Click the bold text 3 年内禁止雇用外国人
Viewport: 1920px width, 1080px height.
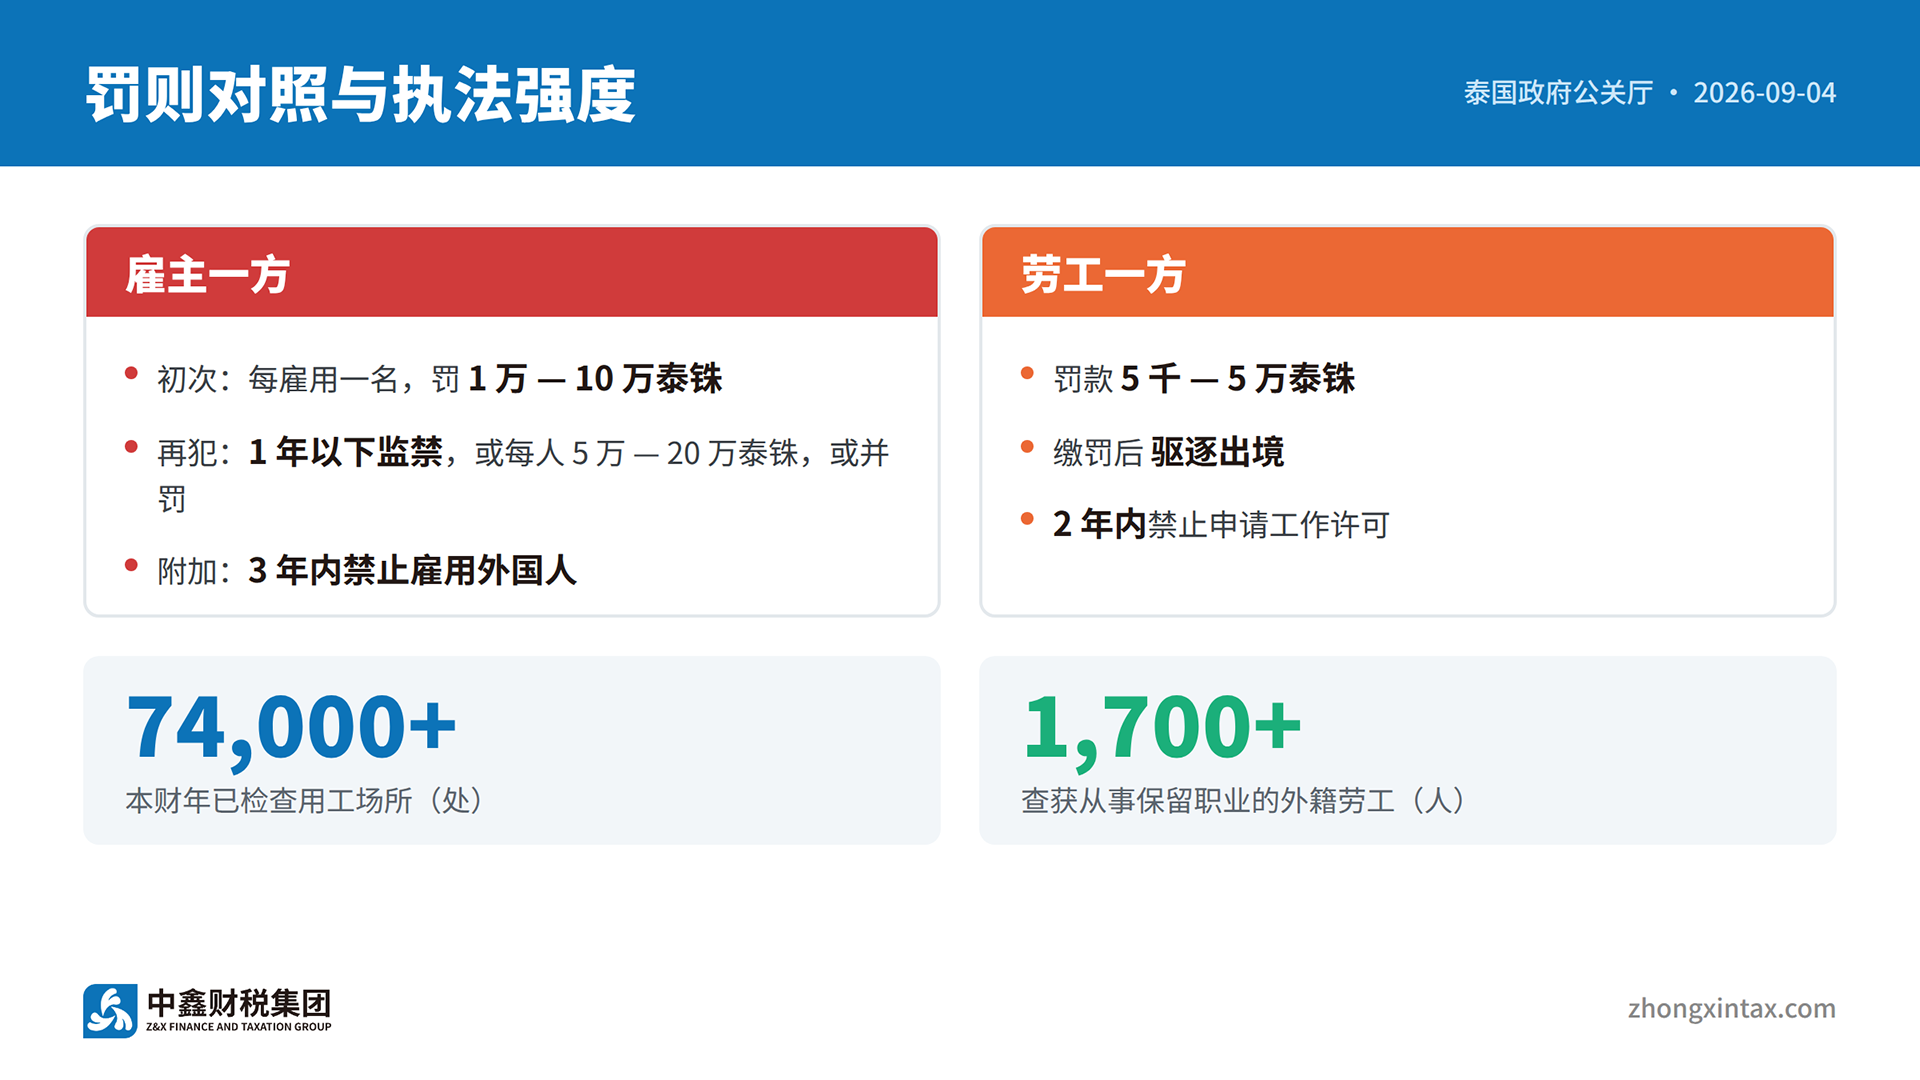click(412, 570)
